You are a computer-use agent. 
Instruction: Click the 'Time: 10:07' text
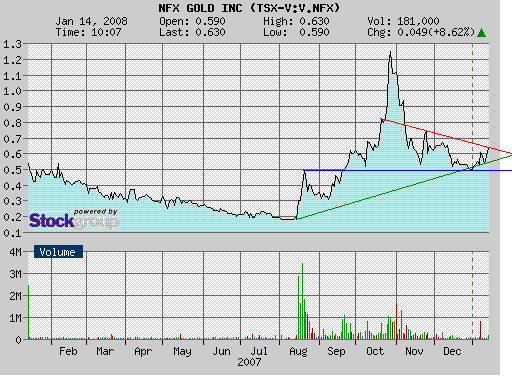tap(88, 33)
